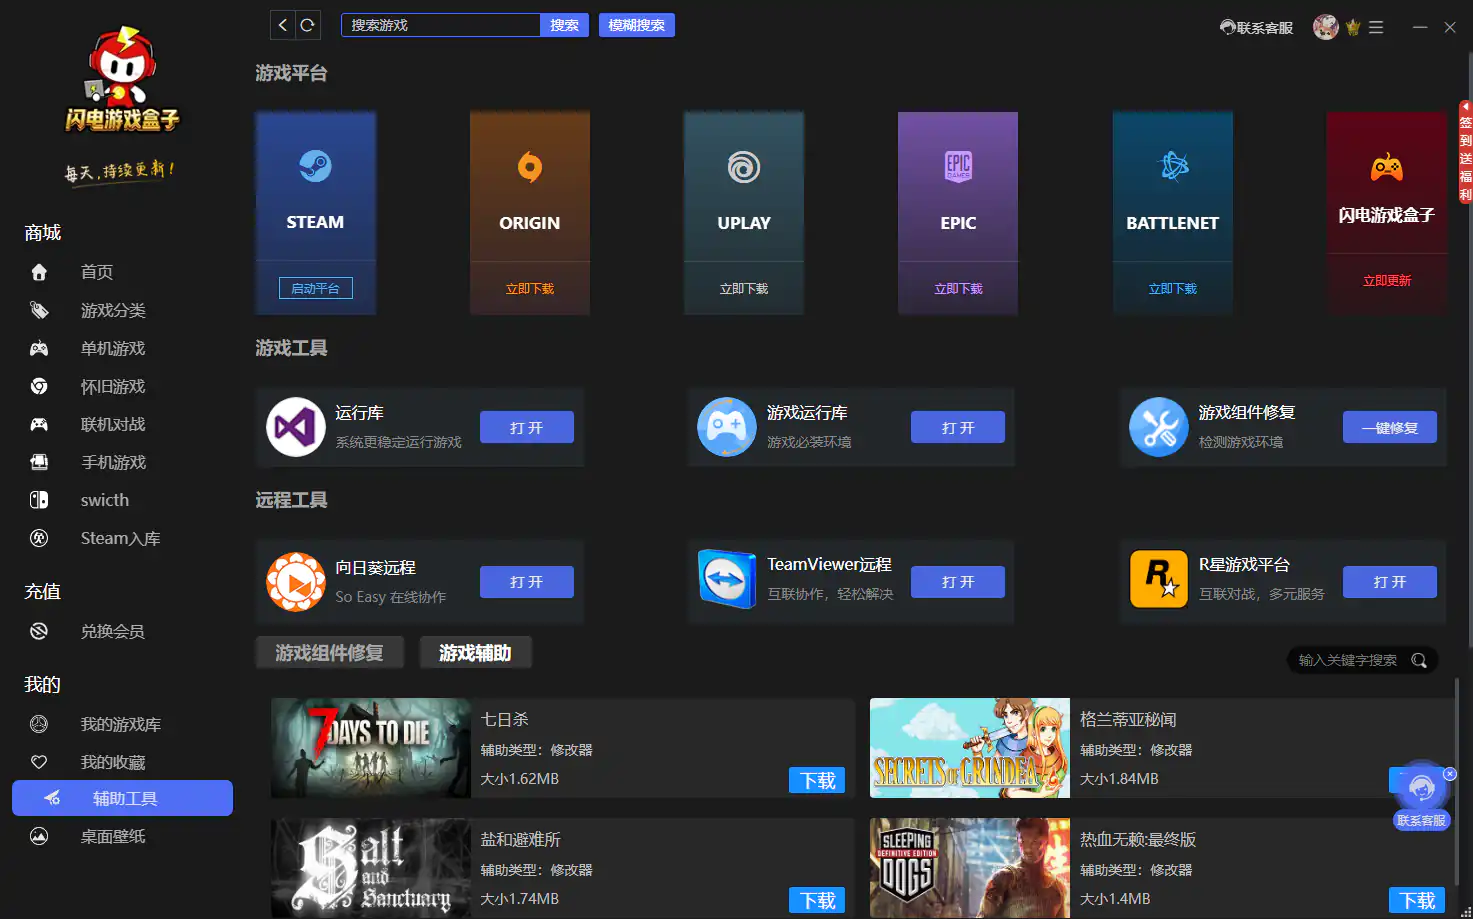This screenshot has width=1473, height=919.
Task: Update the box via 立即更新
Action: point(1387,281)
